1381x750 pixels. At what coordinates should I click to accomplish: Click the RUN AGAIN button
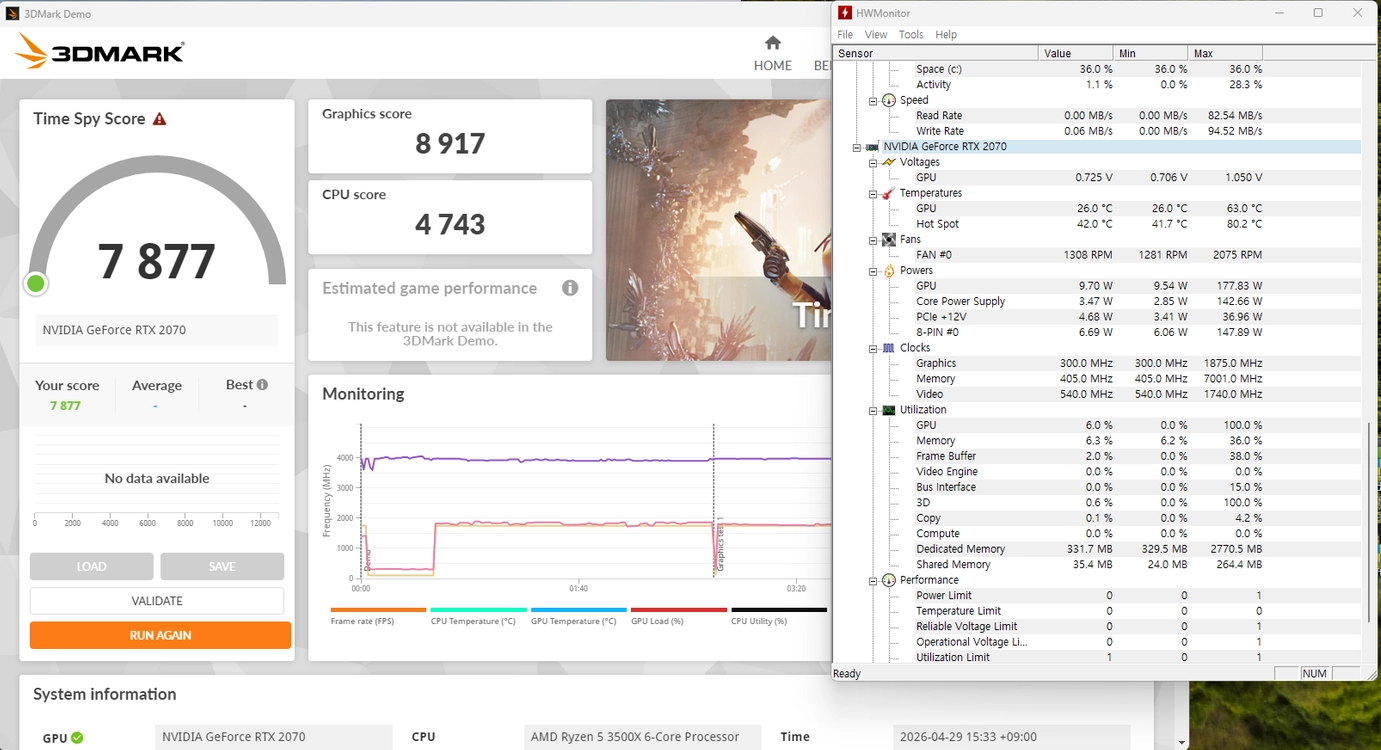click(160, 635)
